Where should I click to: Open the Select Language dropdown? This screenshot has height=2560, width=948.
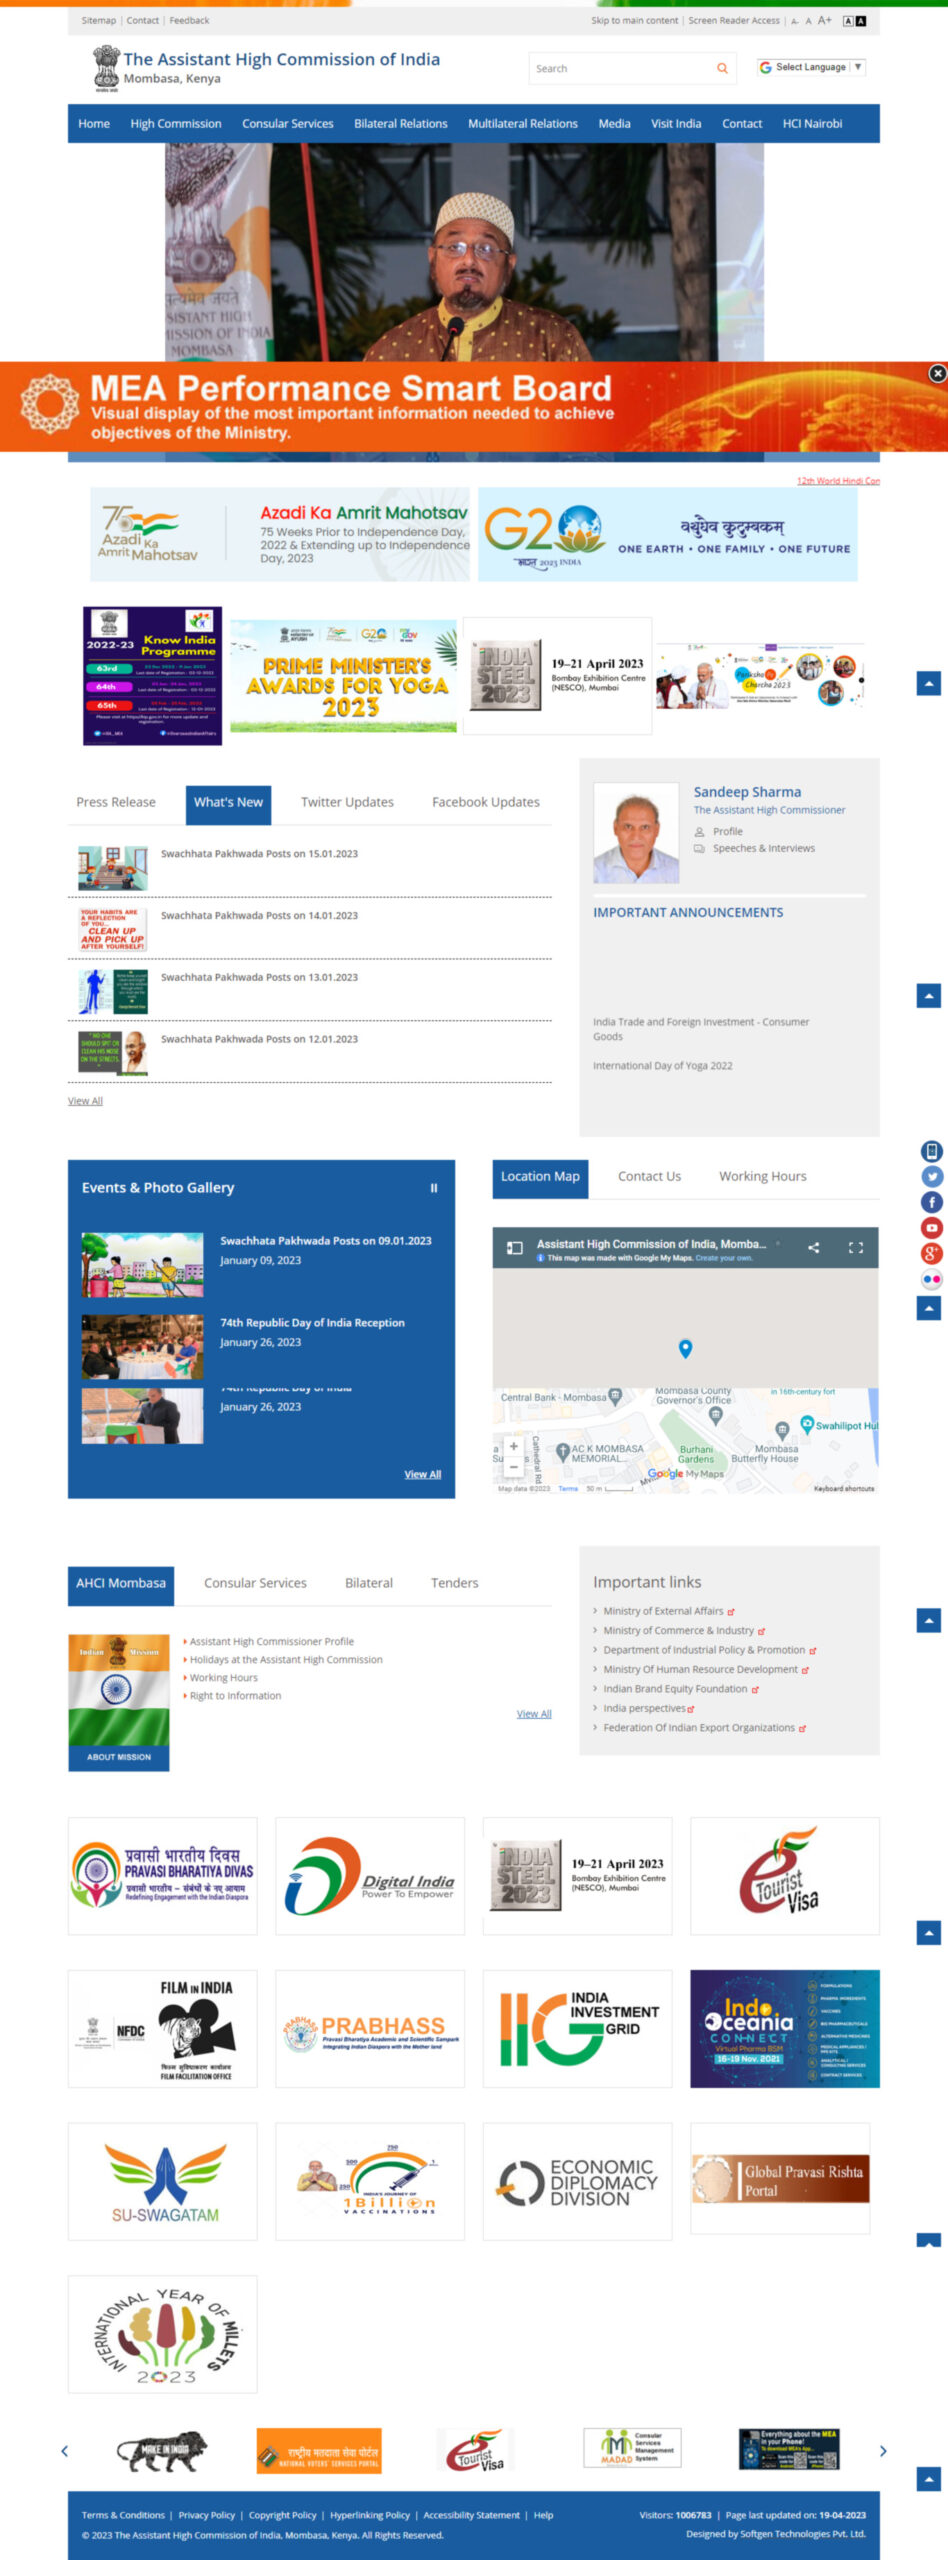tap(811, 67)
